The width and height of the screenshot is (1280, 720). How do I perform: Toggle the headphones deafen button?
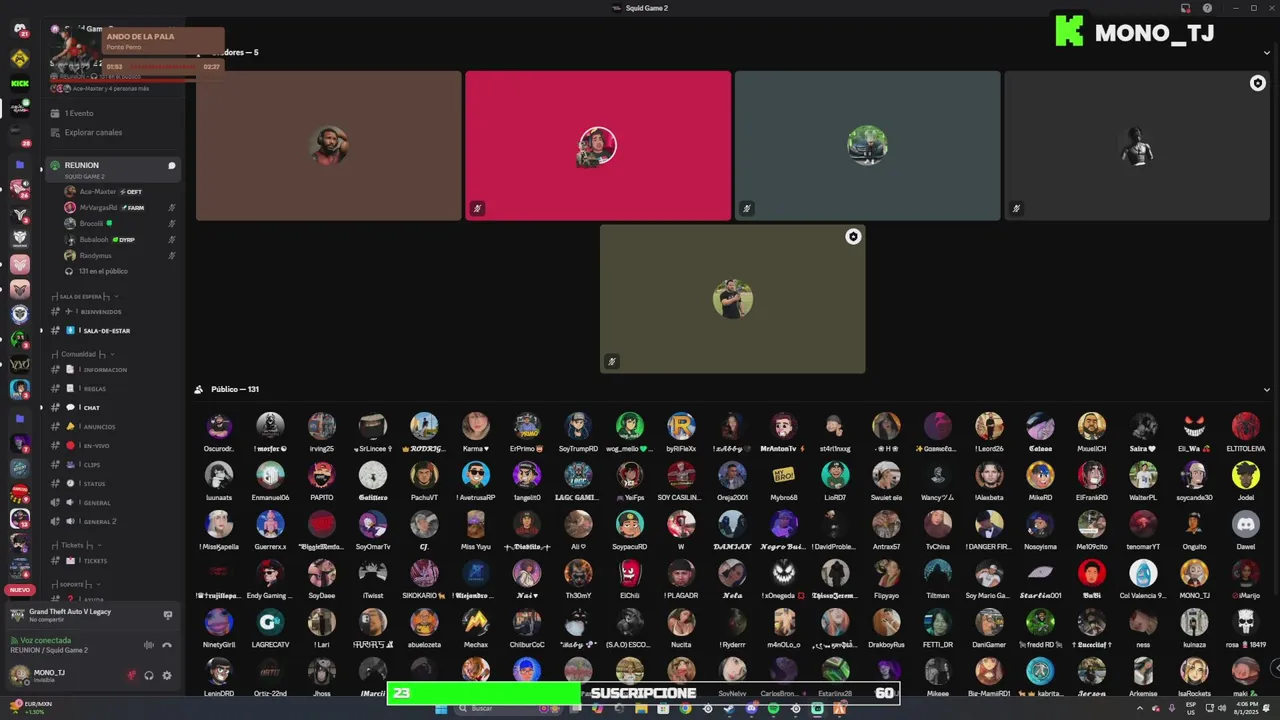coord(149,675)
